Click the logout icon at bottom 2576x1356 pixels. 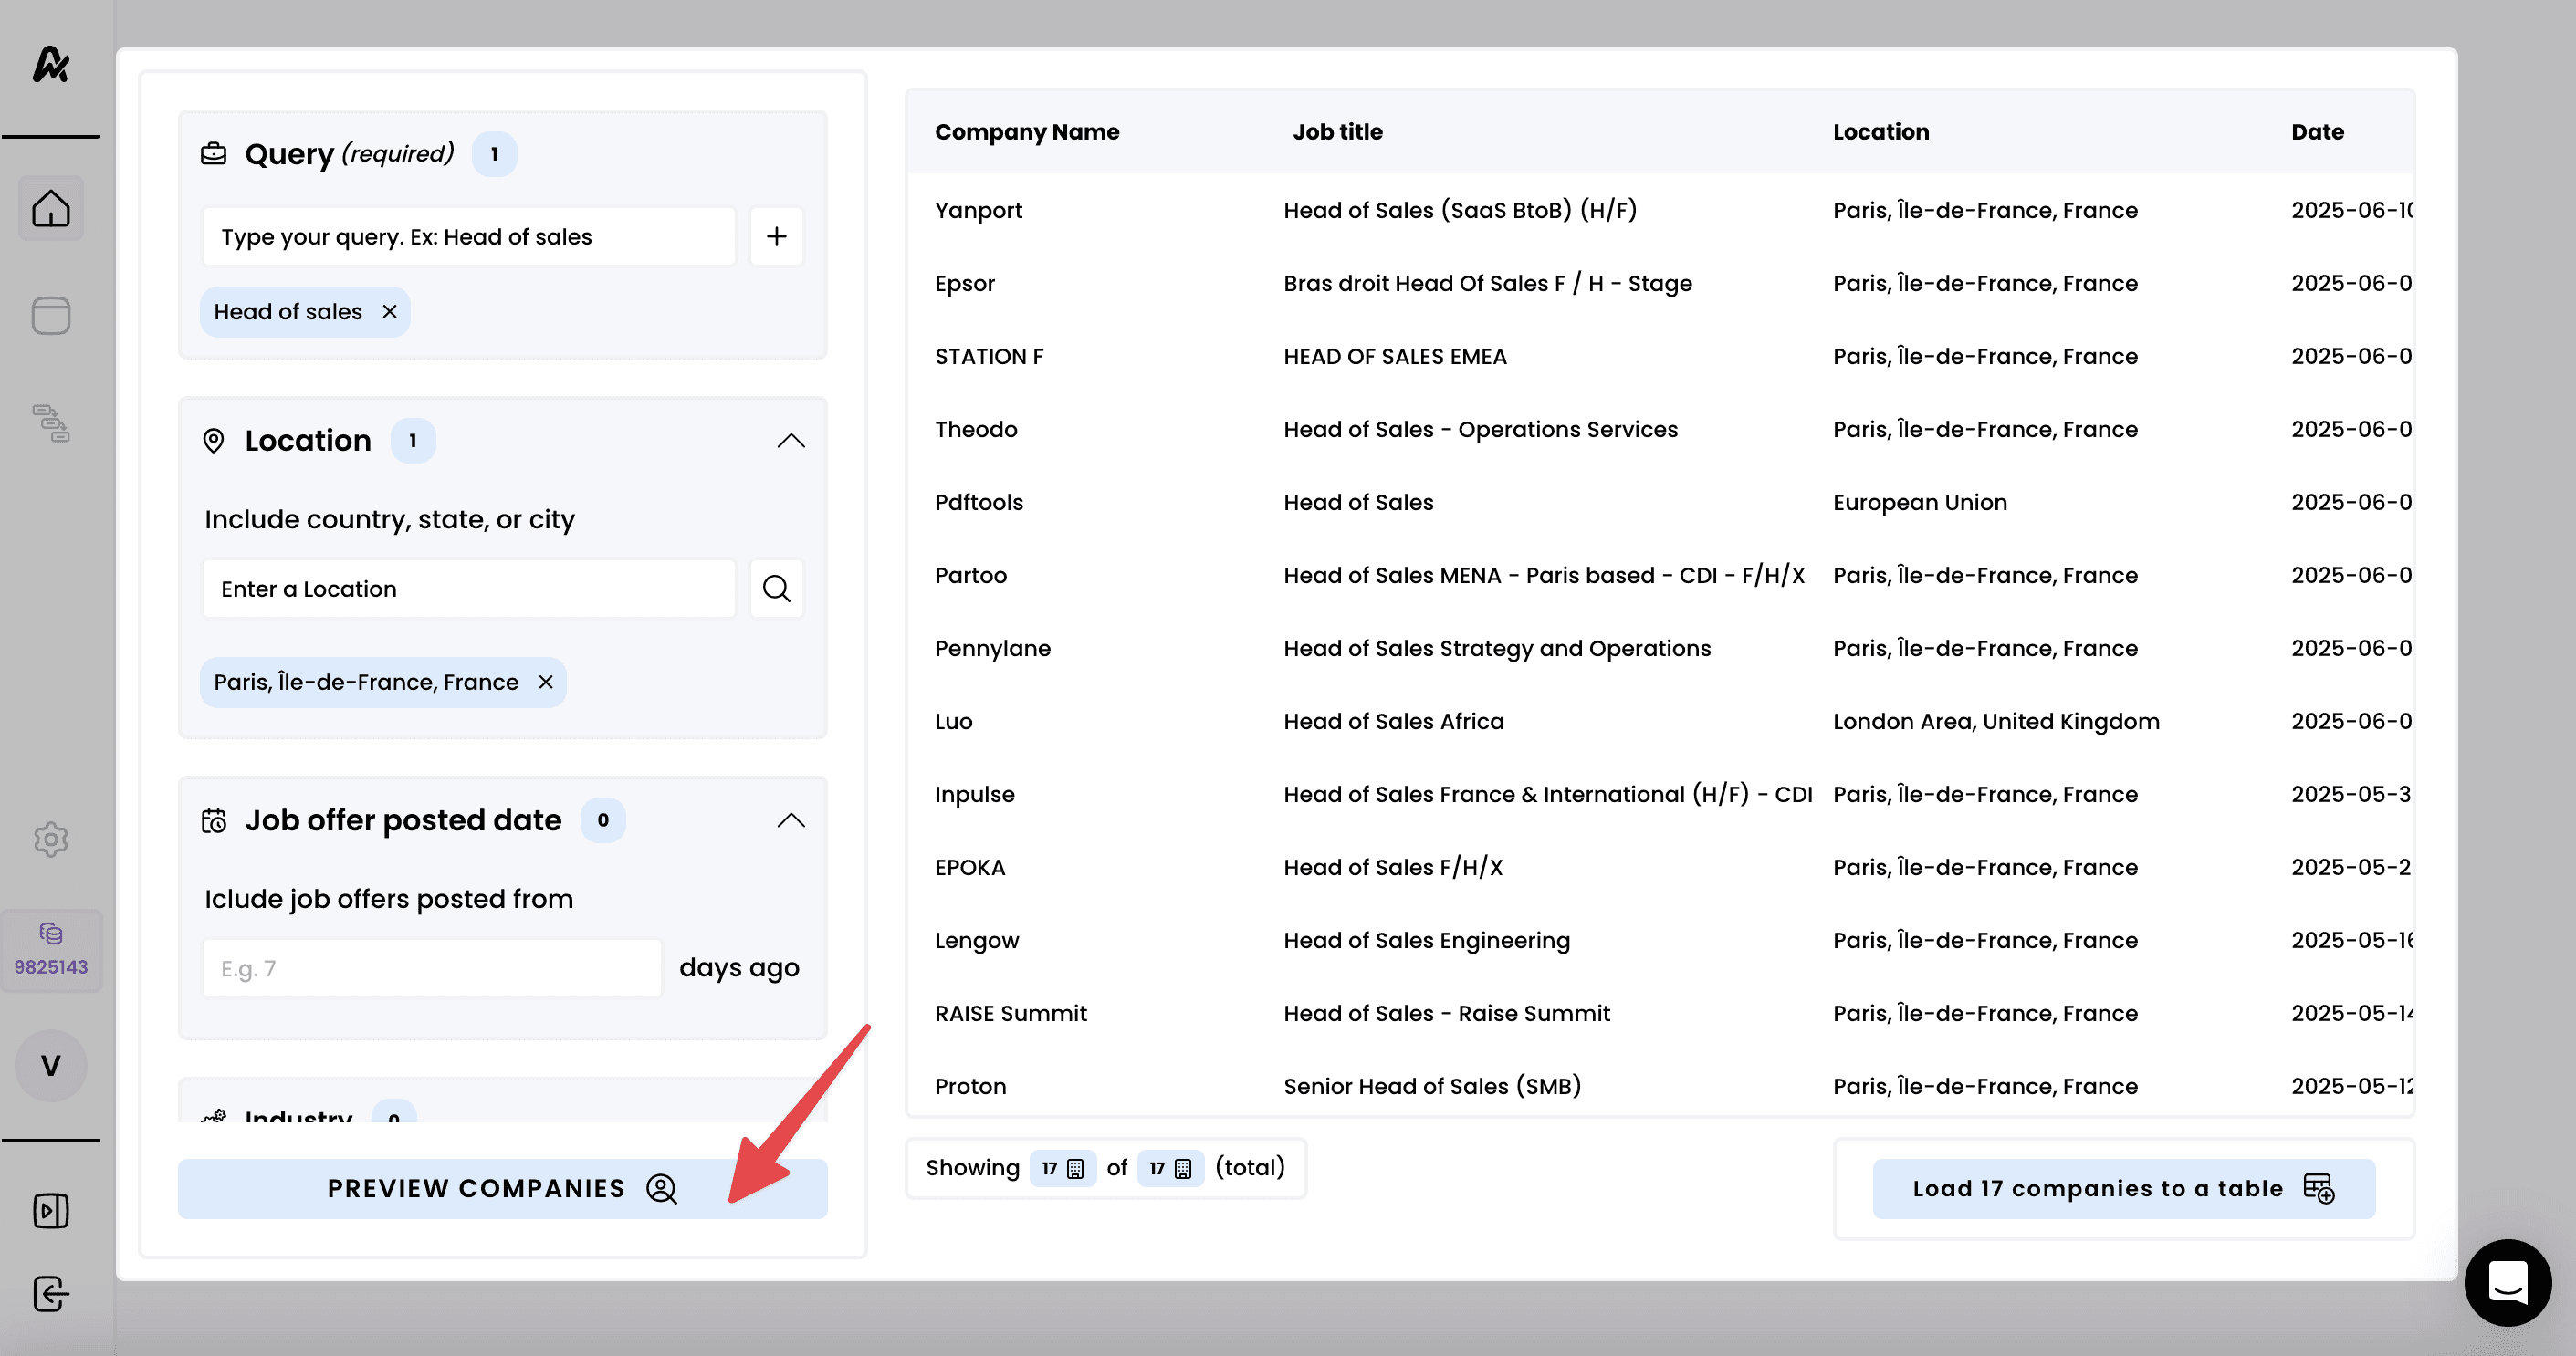[x=51, y=1294]
